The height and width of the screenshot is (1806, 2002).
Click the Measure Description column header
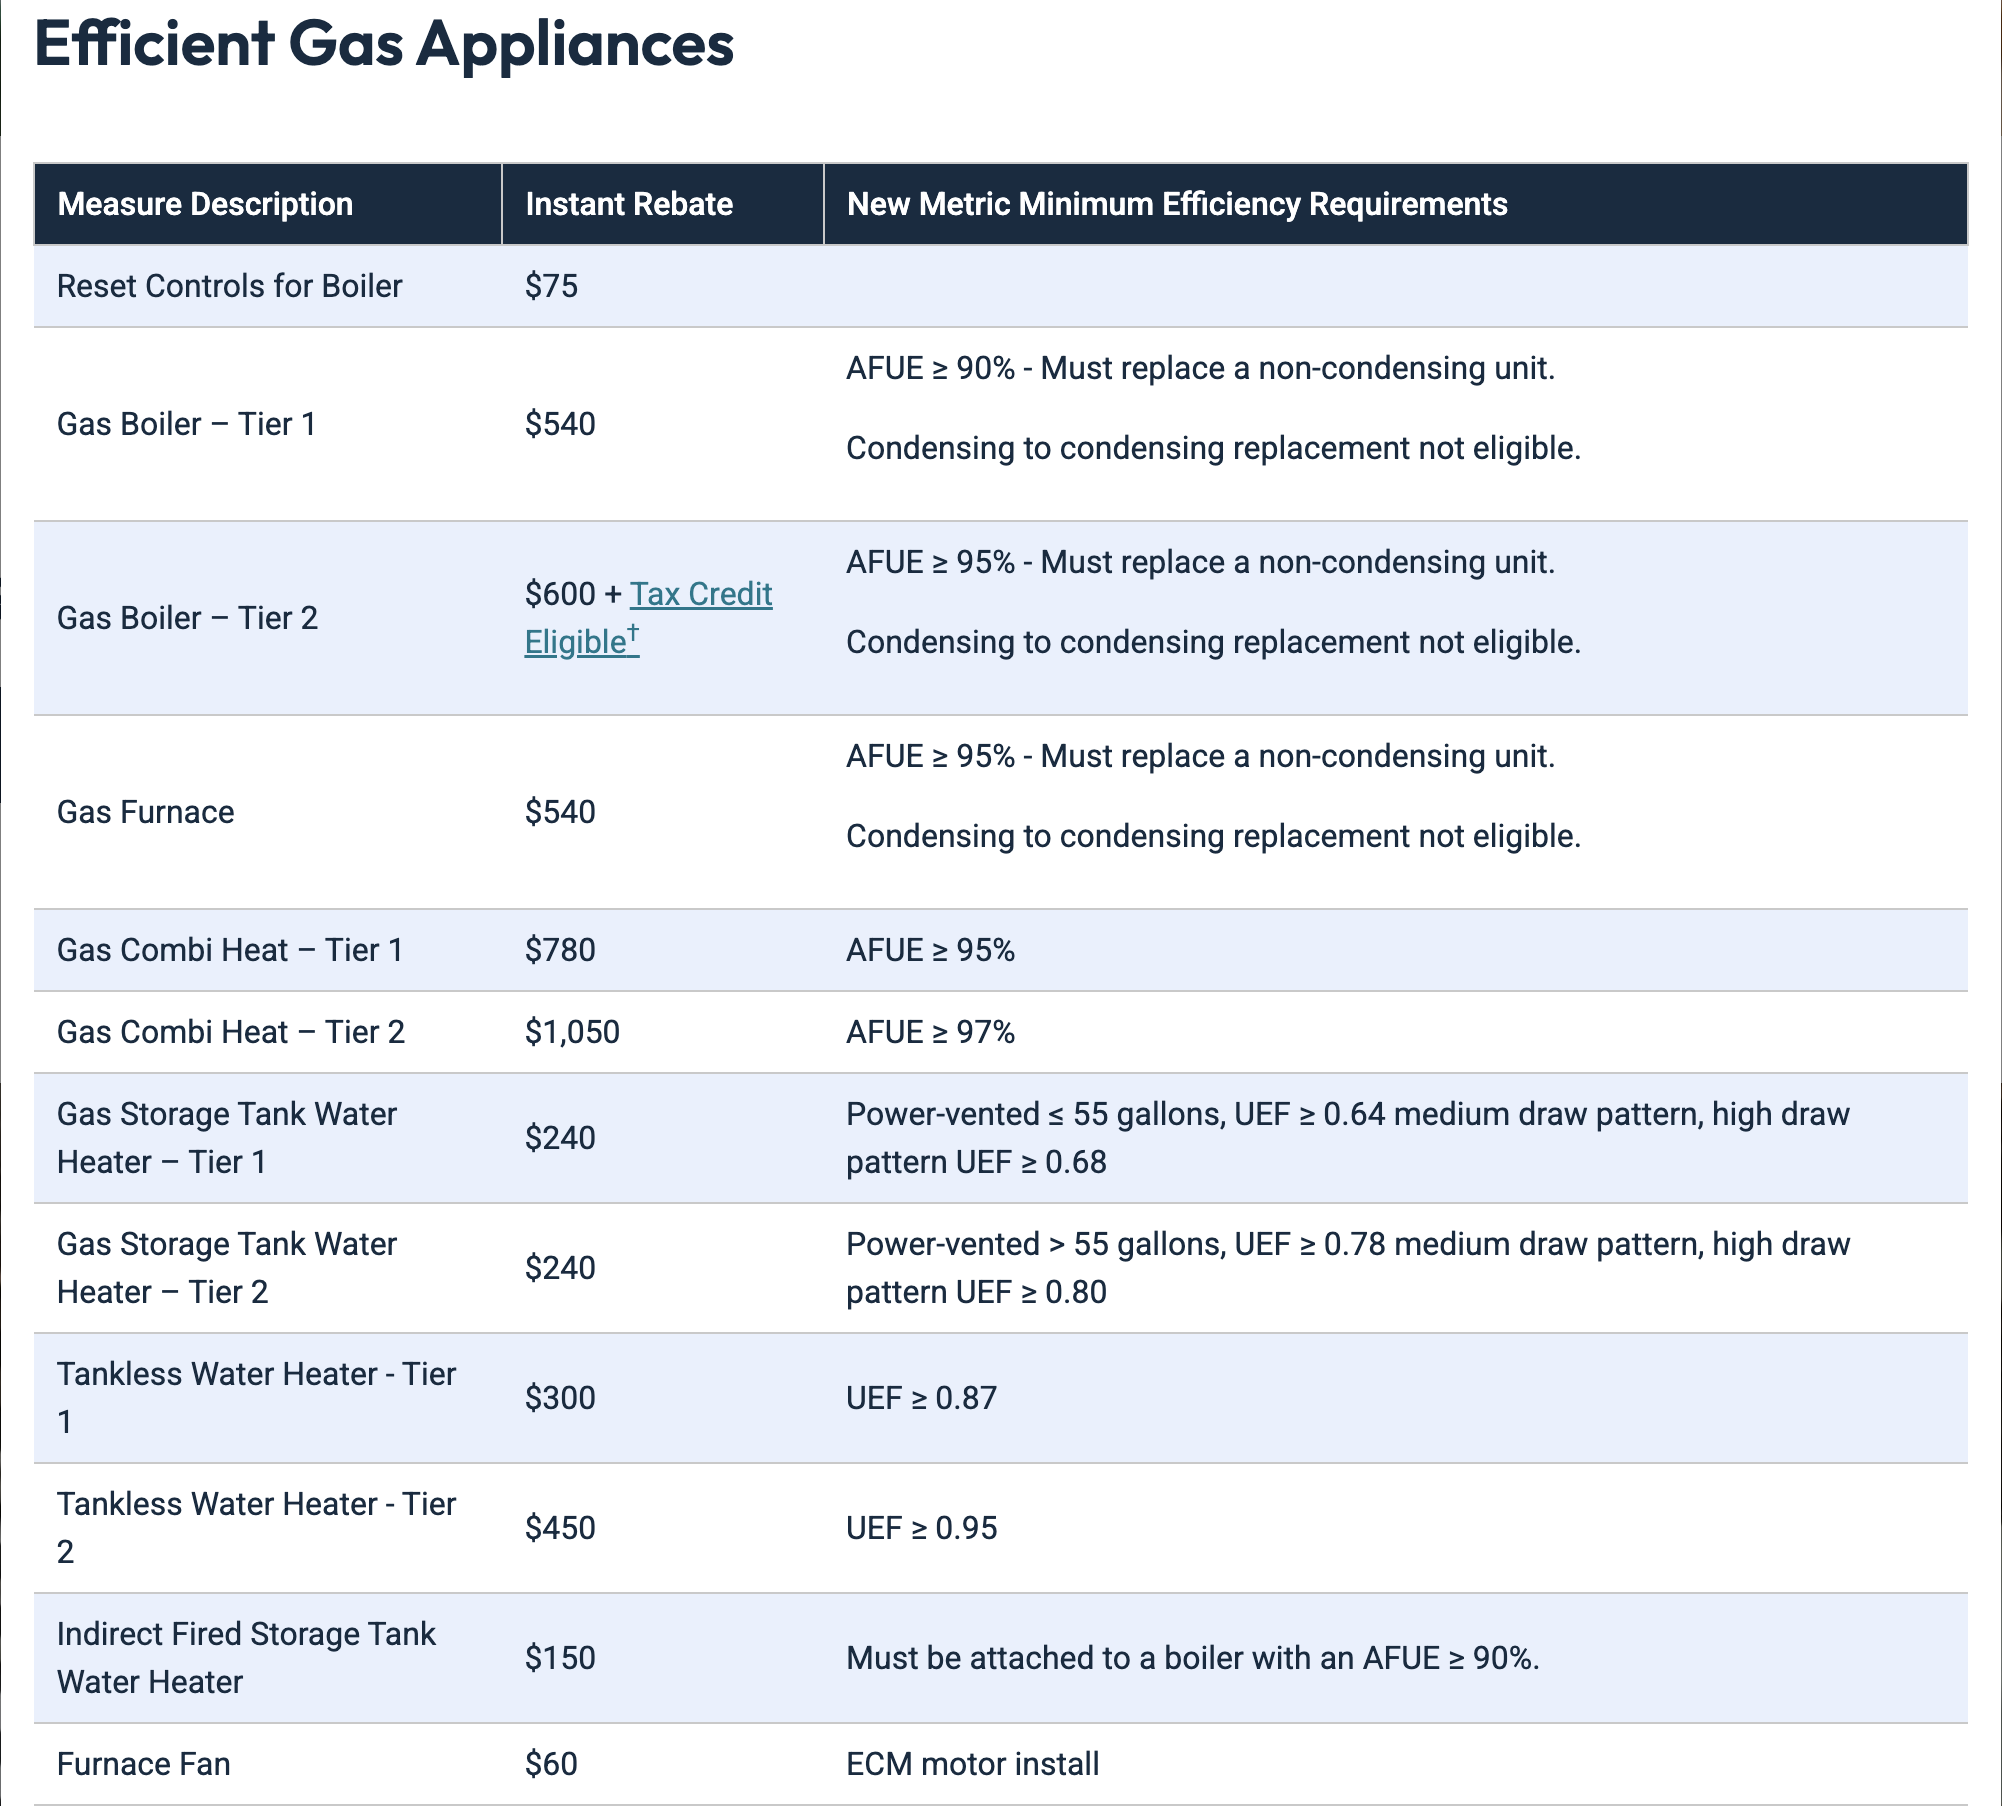205,204
